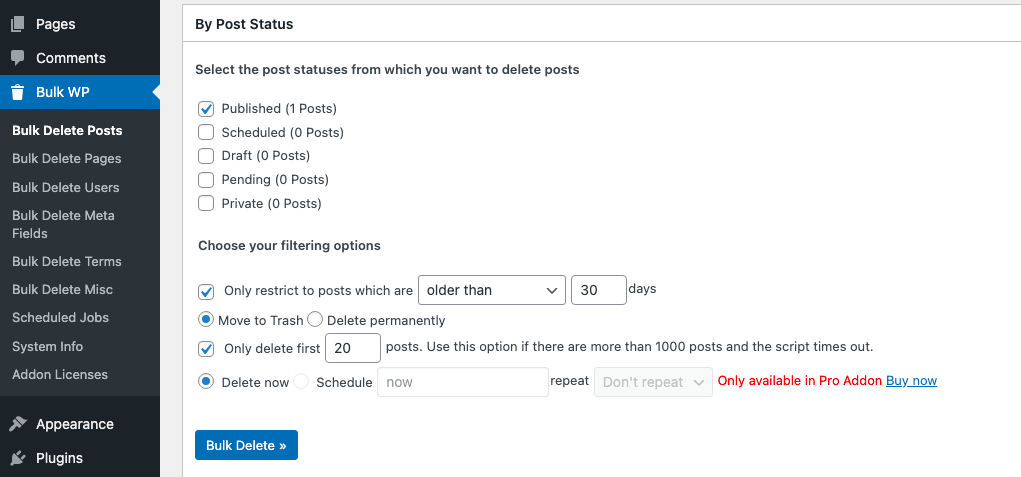The width and height of the screenshot is (1021, 477).
Task: Click the days number input field
Action: pos(598,290)
